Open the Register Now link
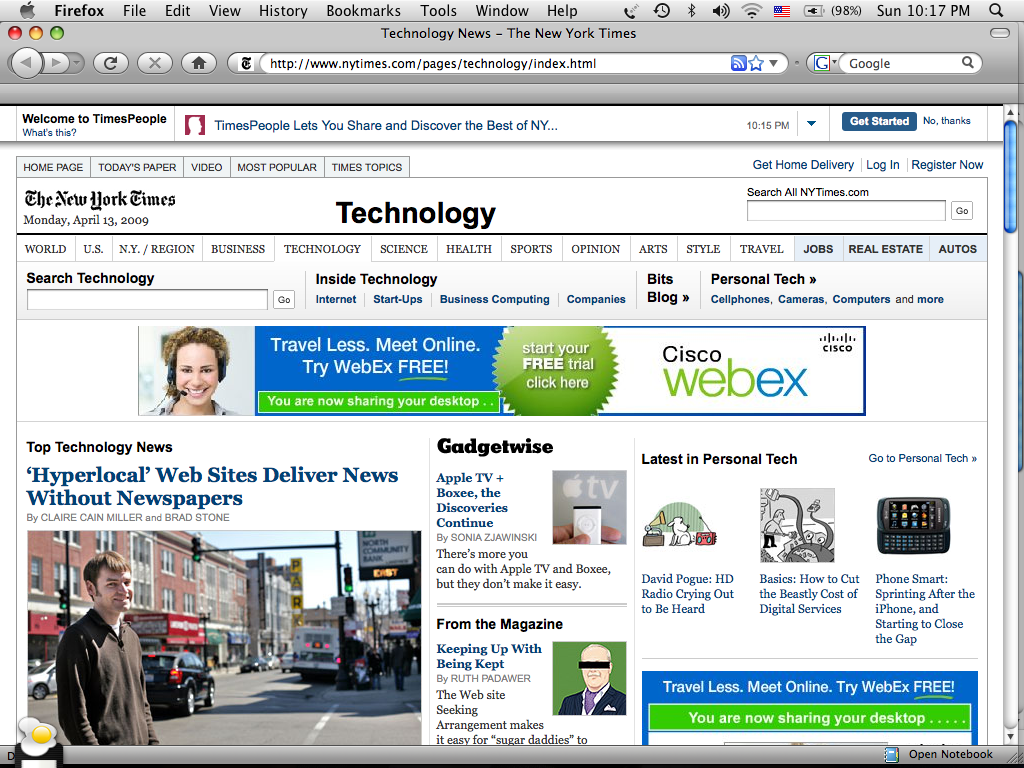 click(x=947, y=165)
